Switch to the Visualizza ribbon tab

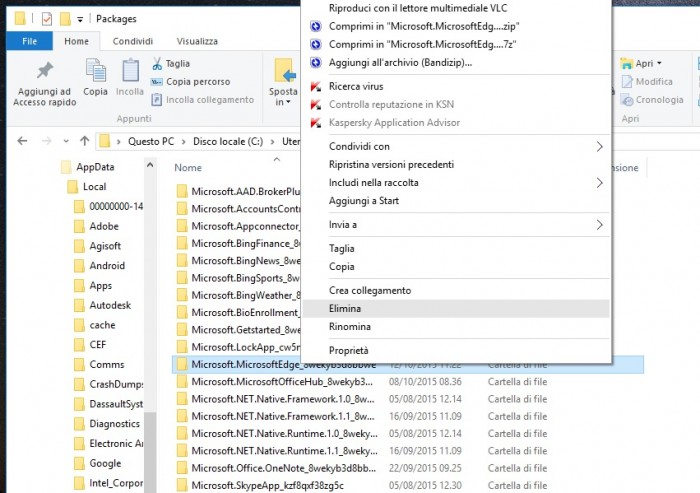point(197,41)
